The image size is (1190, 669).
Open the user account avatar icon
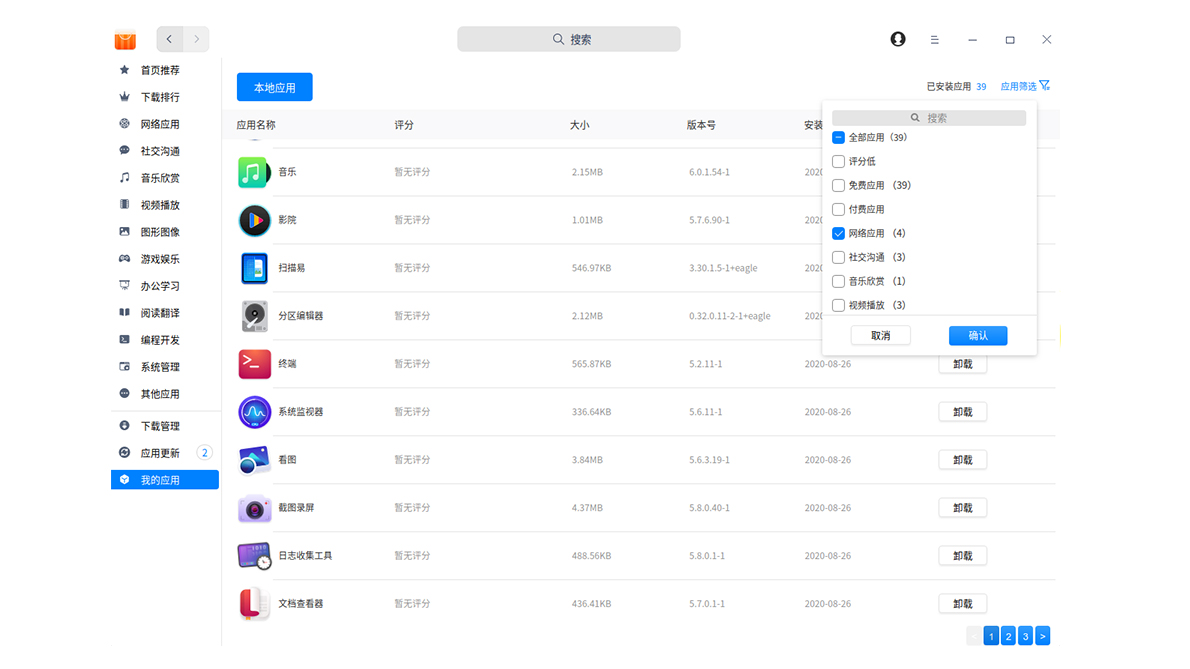(x=898, y=39)
